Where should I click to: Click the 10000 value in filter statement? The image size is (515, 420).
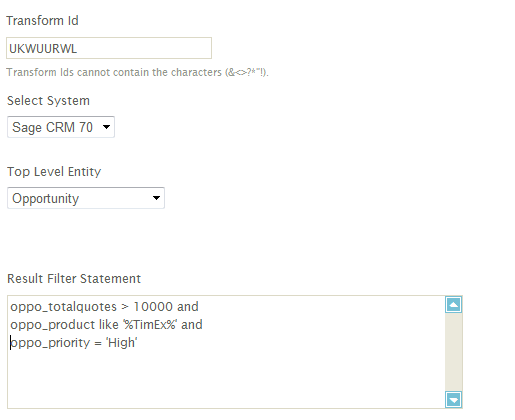pyautogui.click(x=153, y=307)
